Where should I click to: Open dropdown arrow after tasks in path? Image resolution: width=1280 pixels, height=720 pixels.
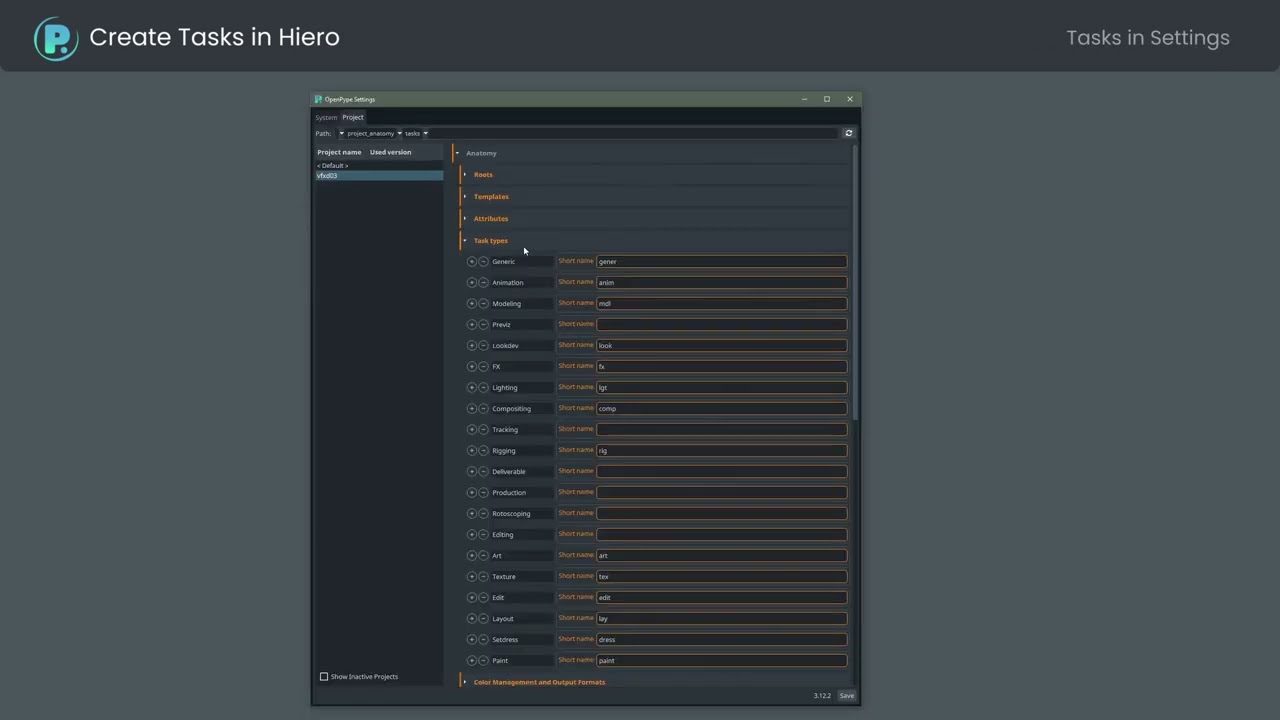click(x=425, y=133)
